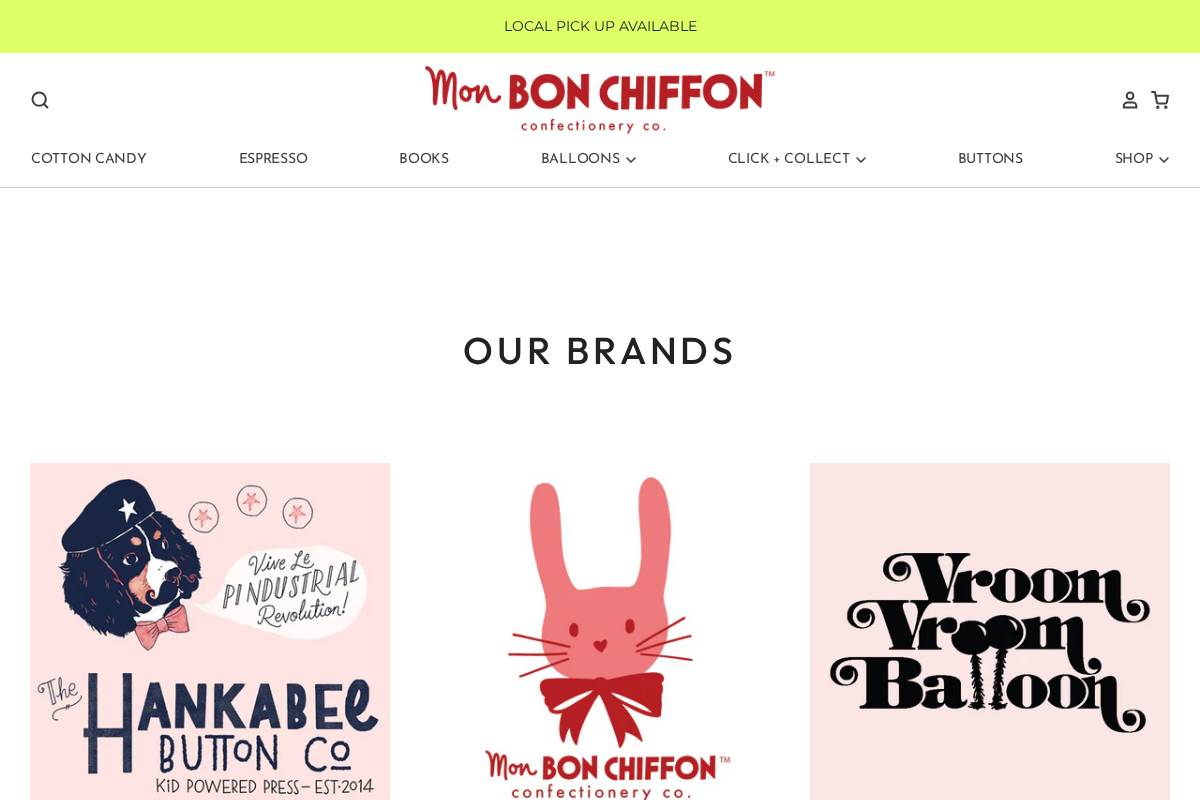Select the Shop menu label
Viewport: 1200px width, 800px height.
click(x=1134, y=159)
